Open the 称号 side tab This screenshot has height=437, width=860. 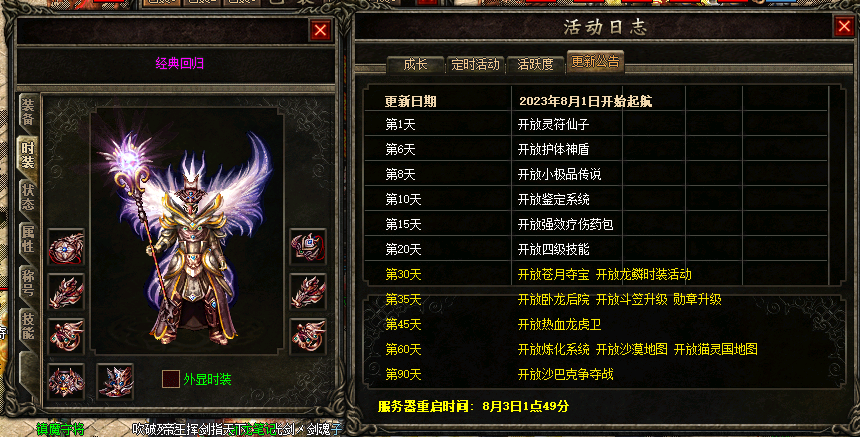coord(28,282)
